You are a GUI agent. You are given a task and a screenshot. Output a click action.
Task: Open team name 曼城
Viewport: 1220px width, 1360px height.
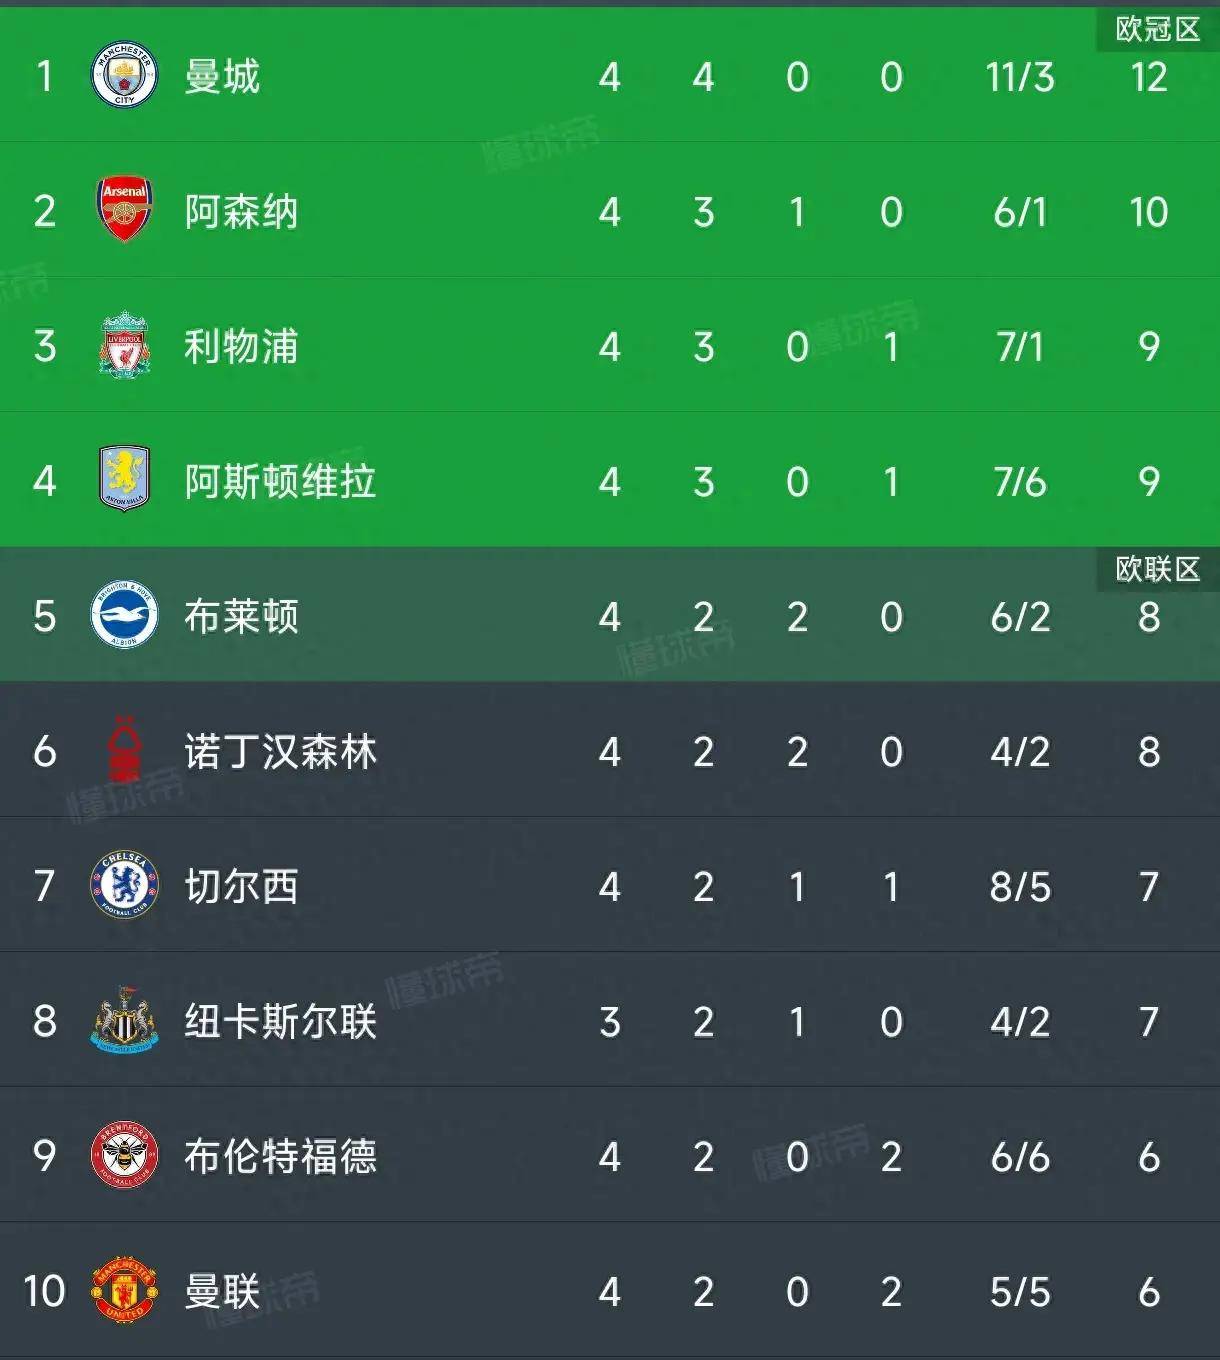click(222, 77)
